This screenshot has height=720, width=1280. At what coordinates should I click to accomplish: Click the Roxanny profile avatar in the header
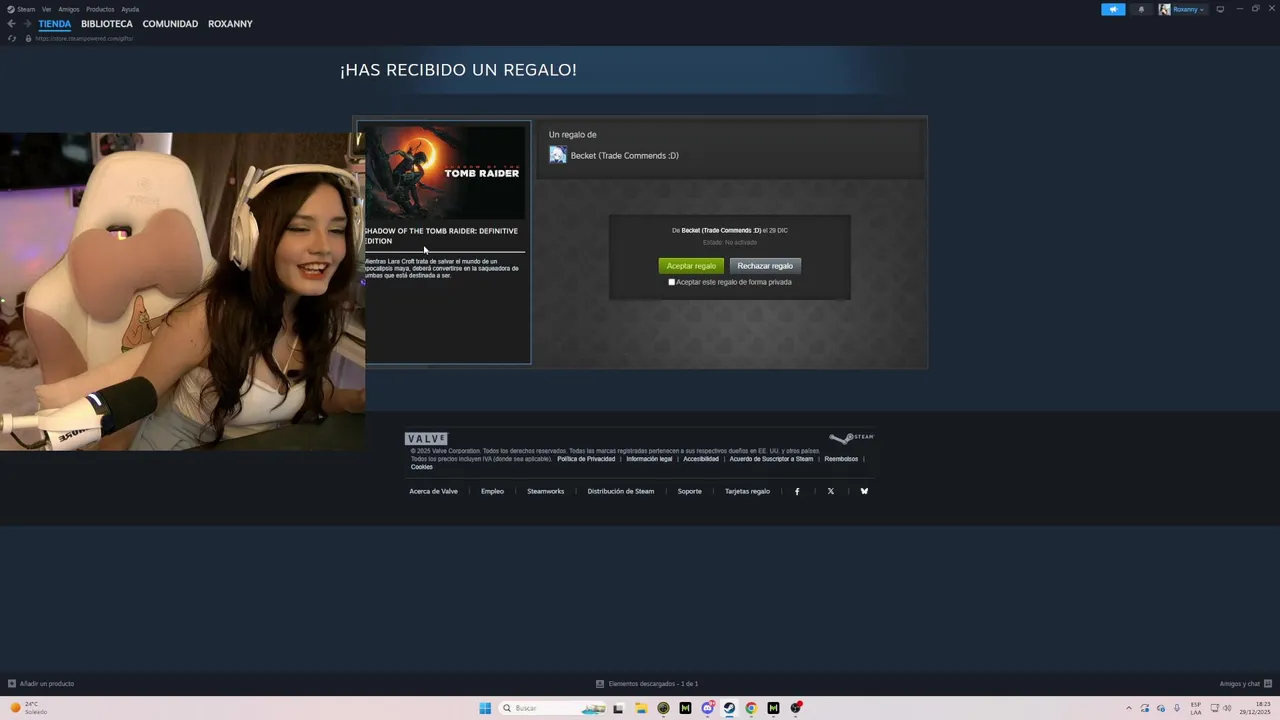[x=1164, y=9]
